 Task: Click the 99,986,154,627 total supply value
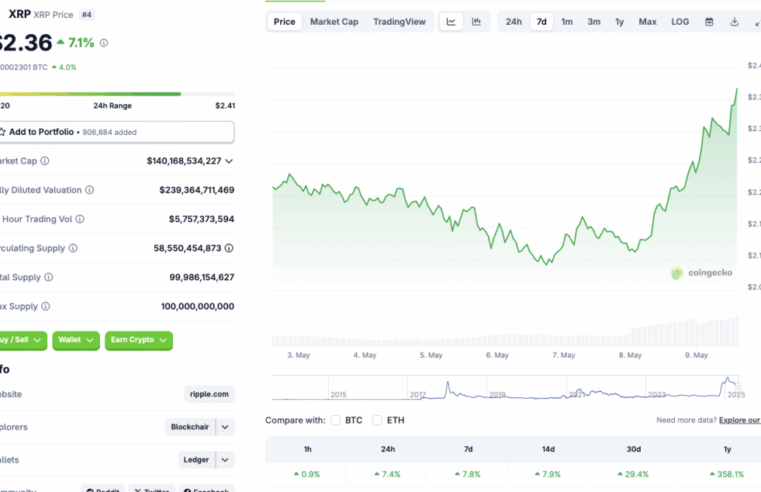202,277
